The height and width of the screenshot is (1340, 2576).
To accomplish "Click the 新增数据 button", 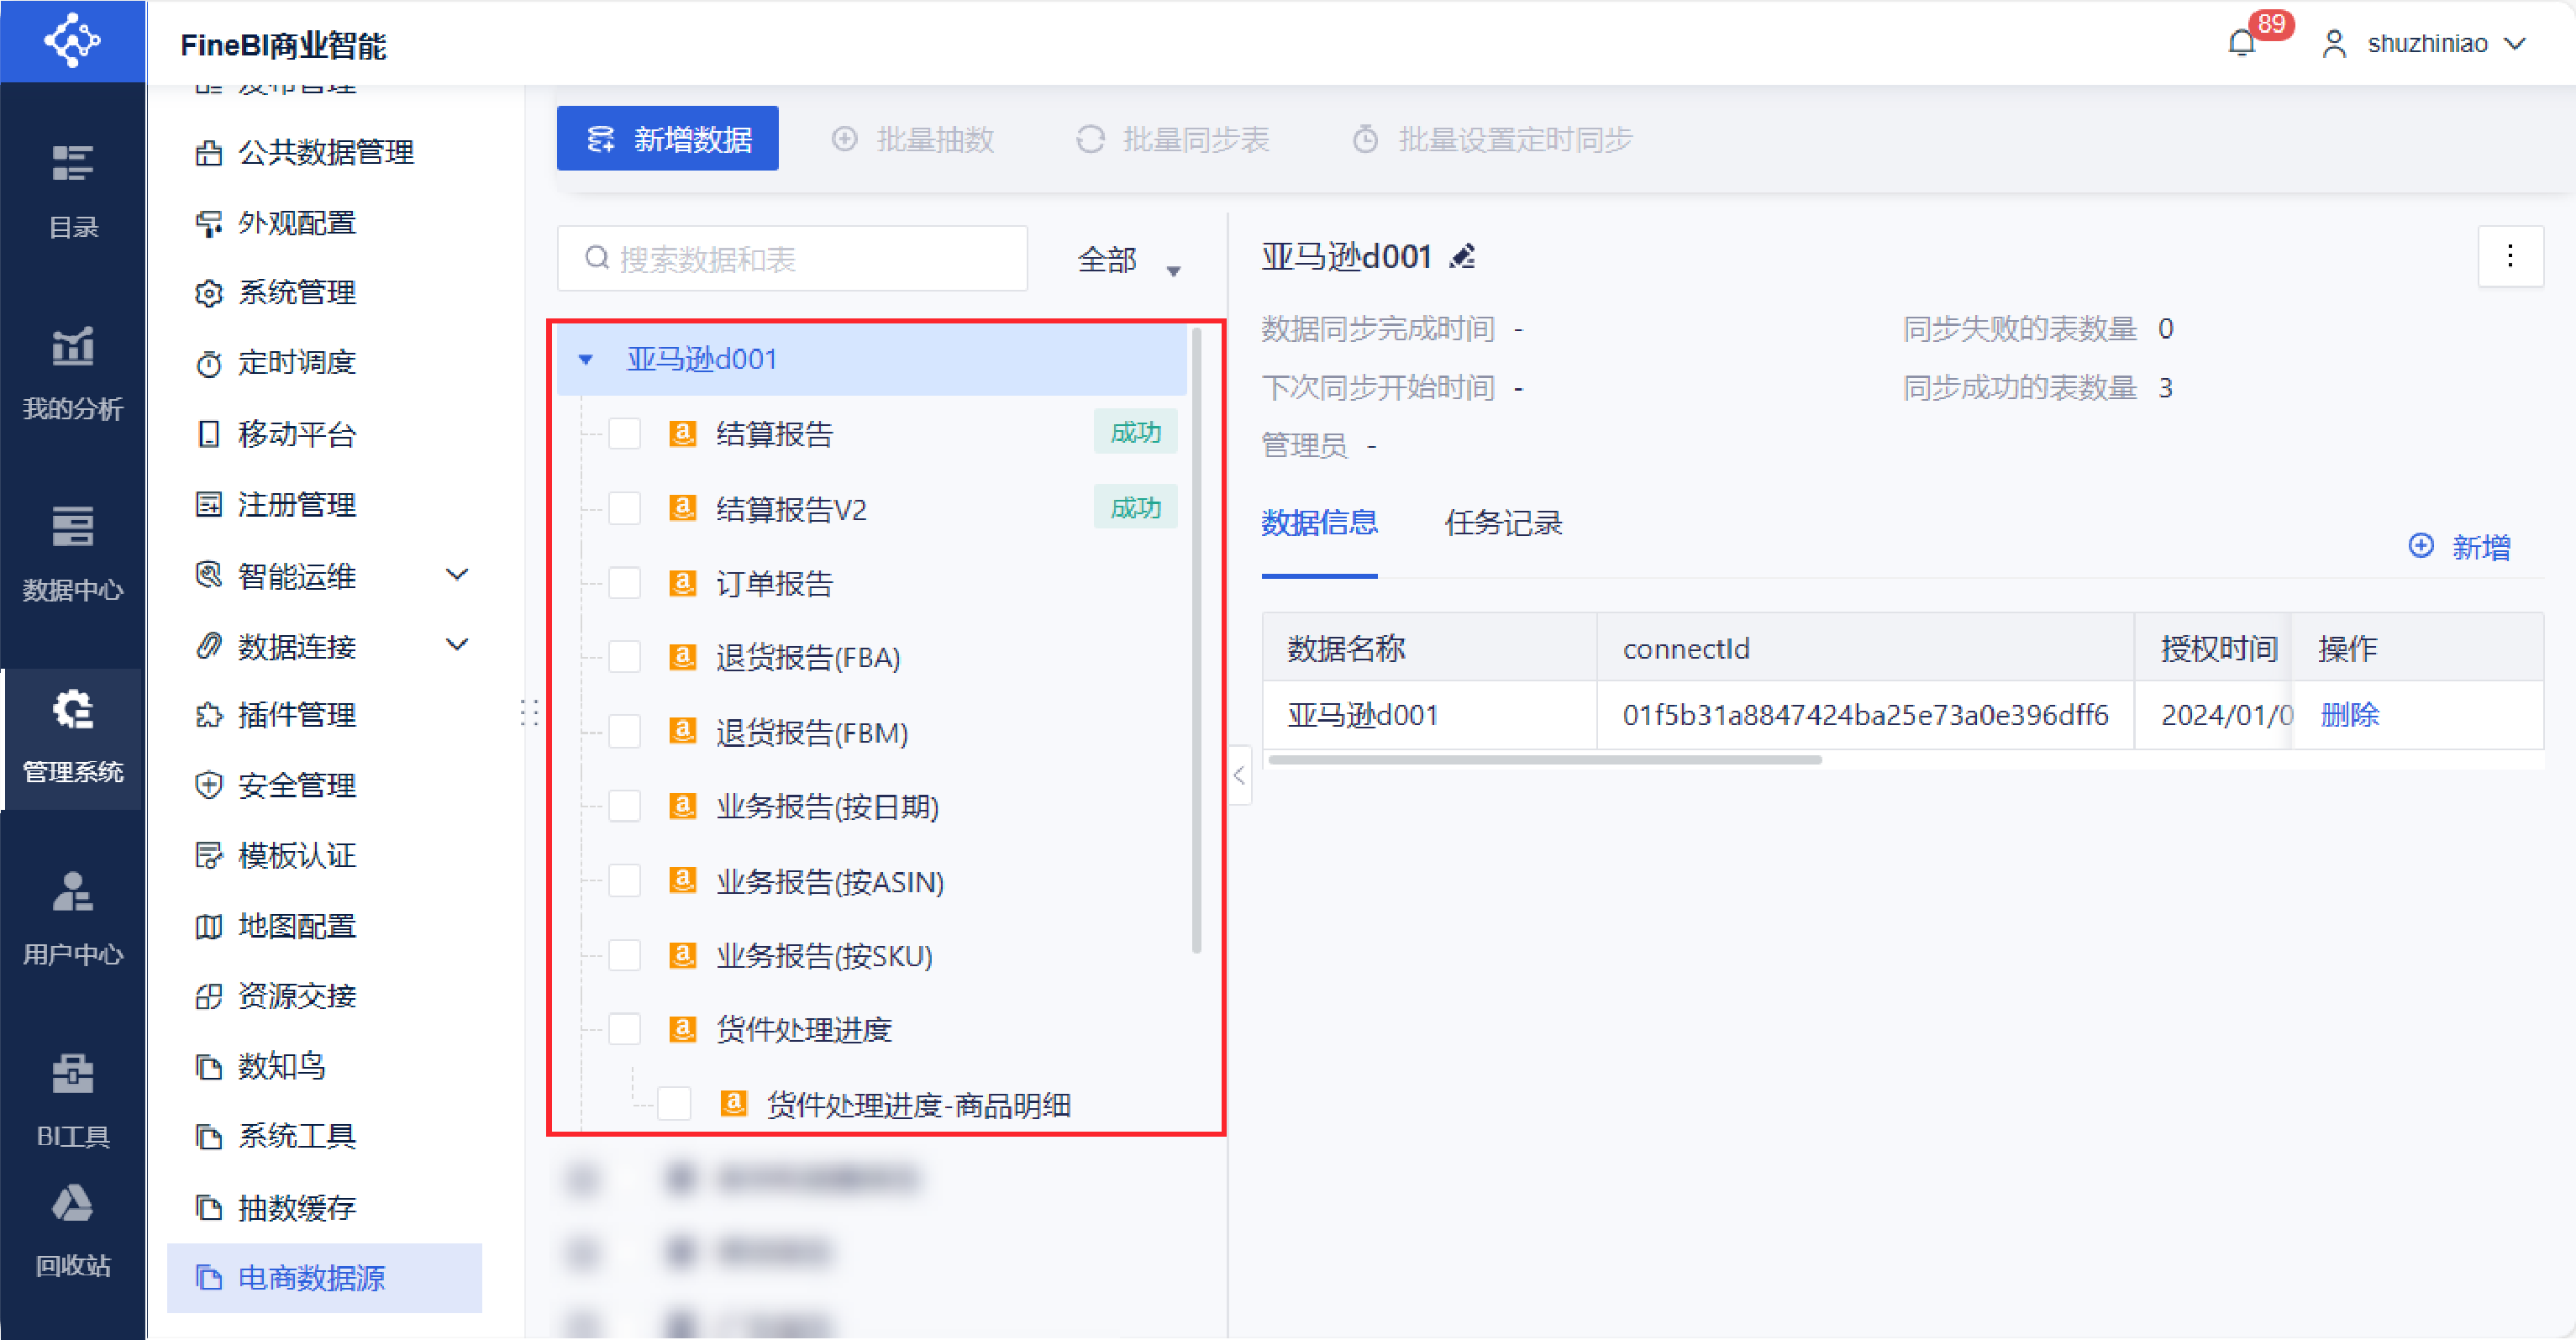I will coord(667,139).
